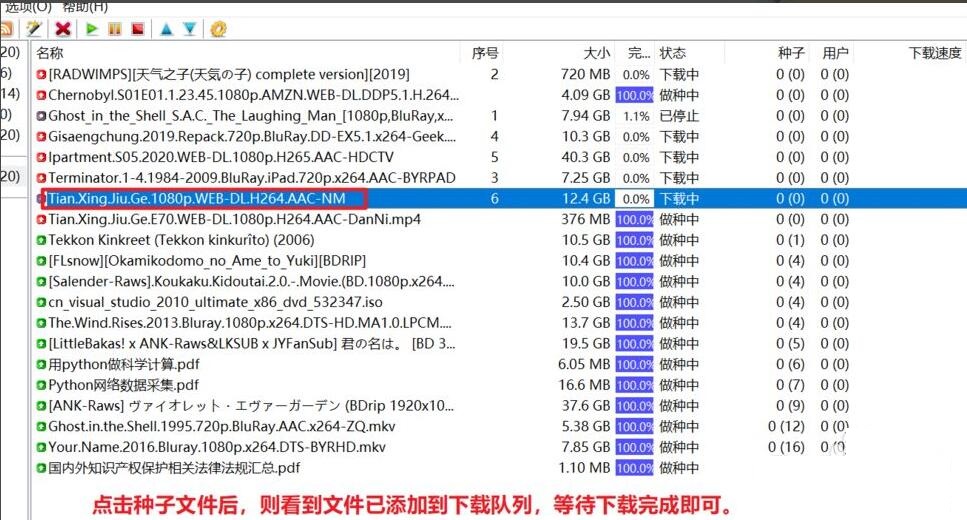The height and width of the screenshot is (520, 967).
Task: Select [ANK-Raws] ヴァイオレット・エヴァーガーデン torrent name
Action: pos(251,406)
